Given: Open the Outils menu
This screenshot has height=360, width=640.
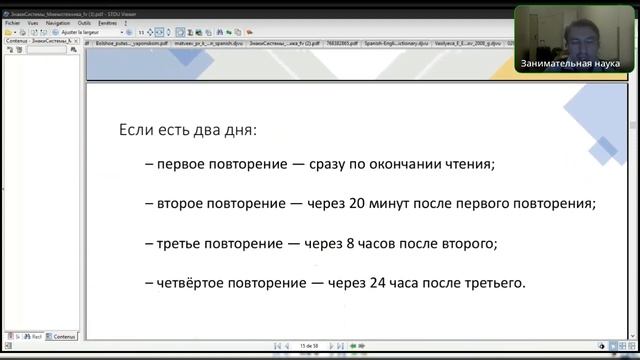Looking at the screenshot, I should point(84,23).
